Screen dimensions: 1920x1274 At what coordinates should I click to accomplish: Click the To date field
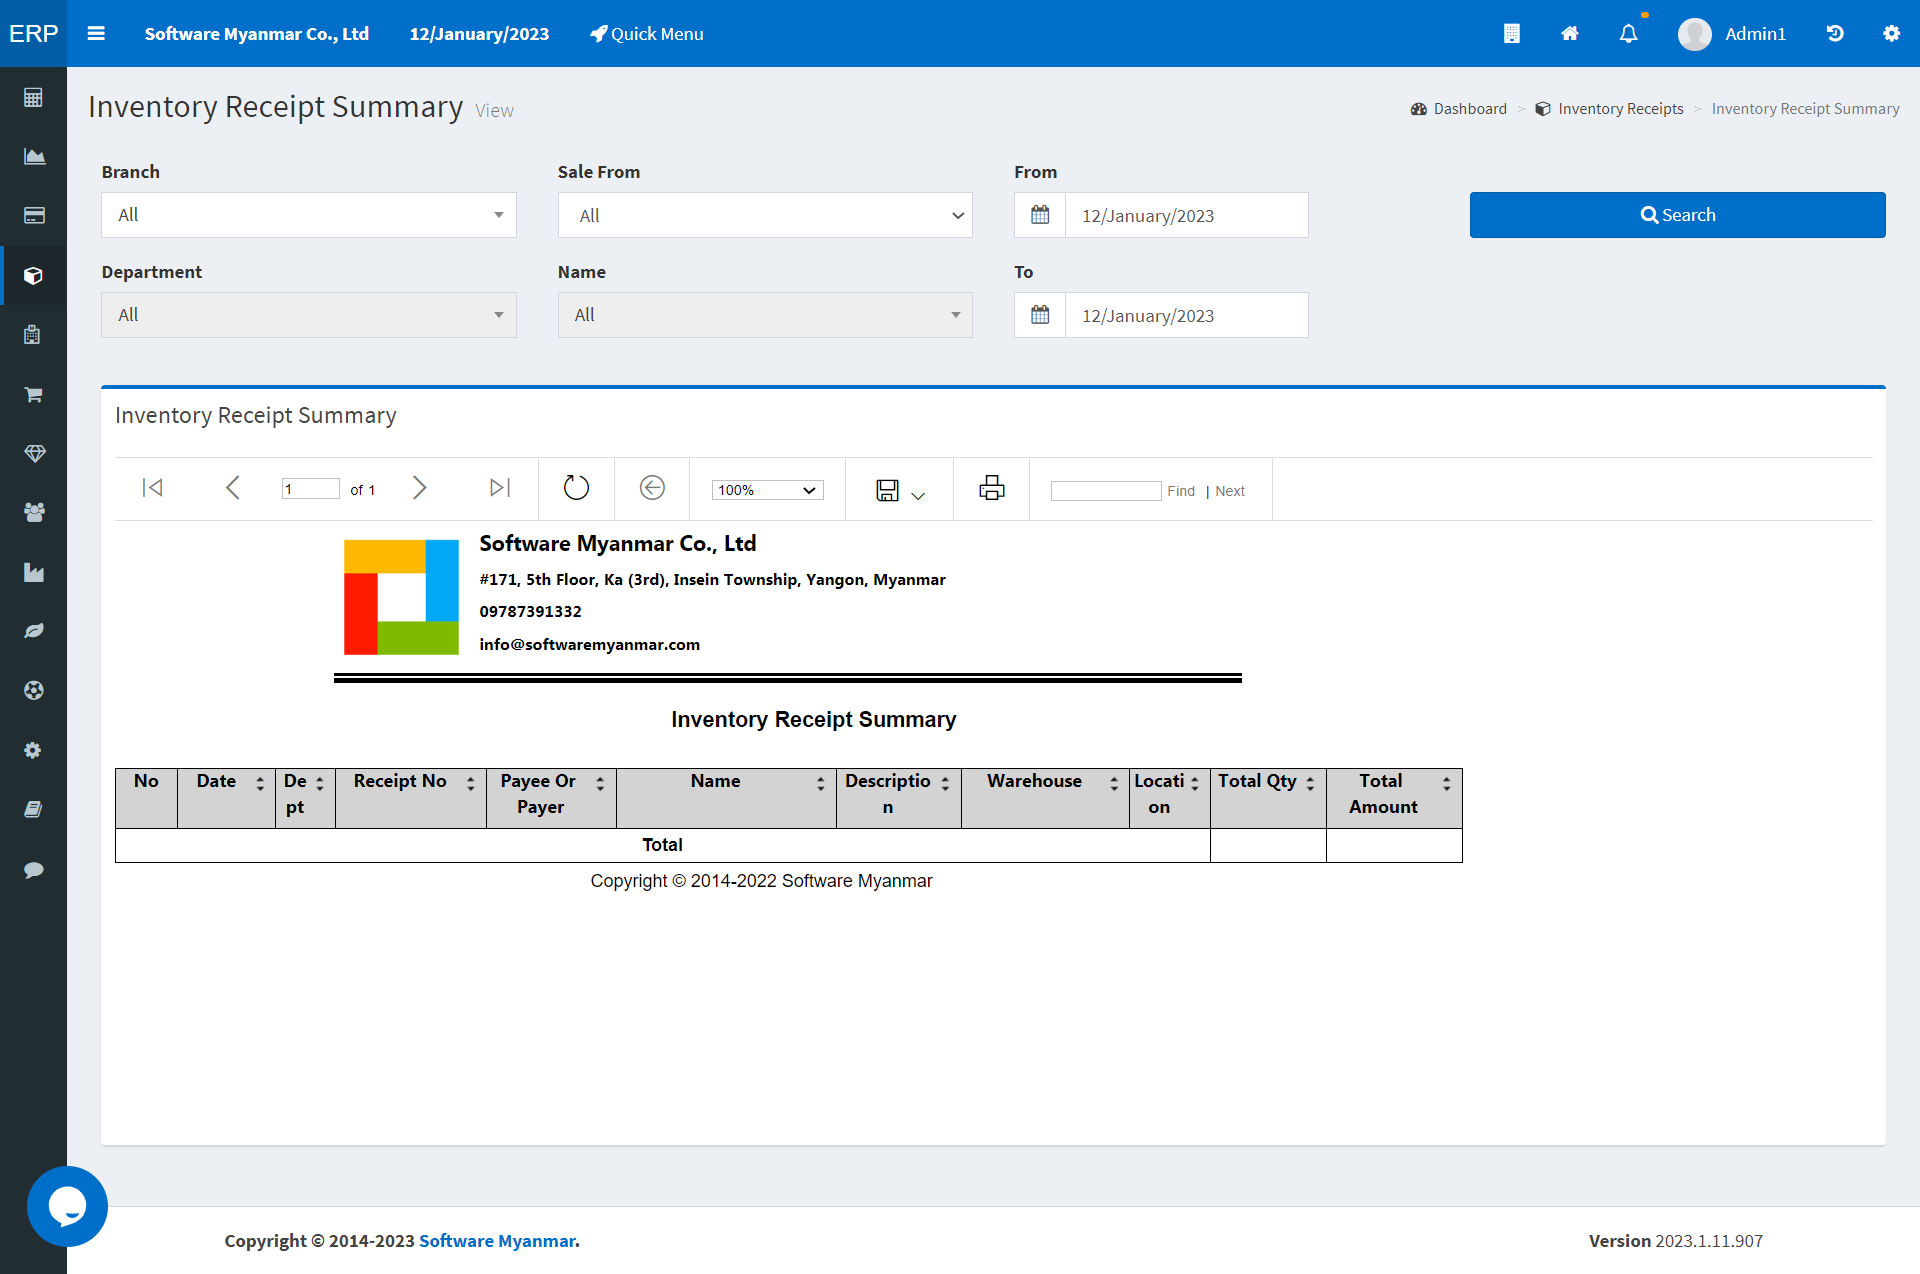point(1187,315)
